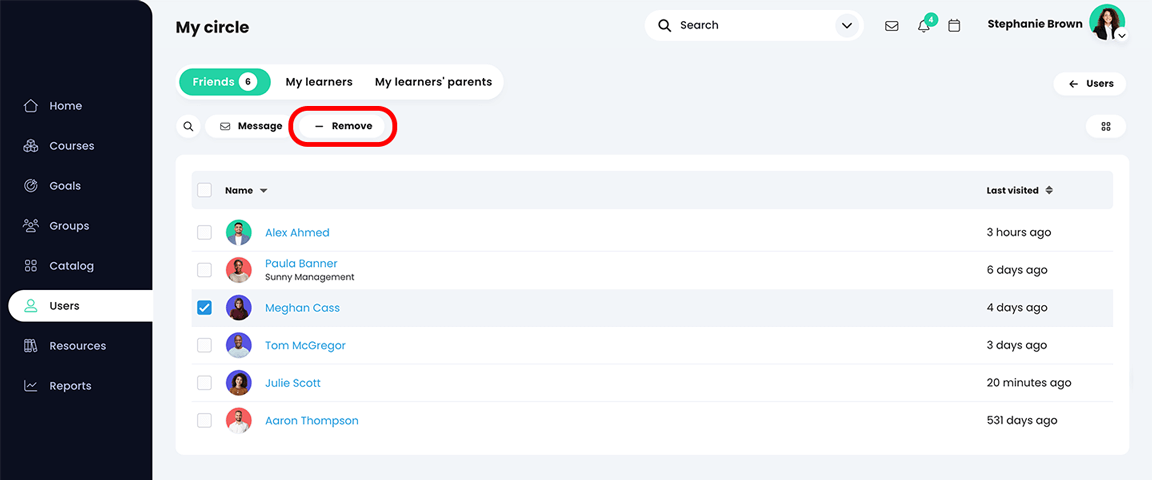Uncheck the box for Meghan Cass

click(204, 308)
